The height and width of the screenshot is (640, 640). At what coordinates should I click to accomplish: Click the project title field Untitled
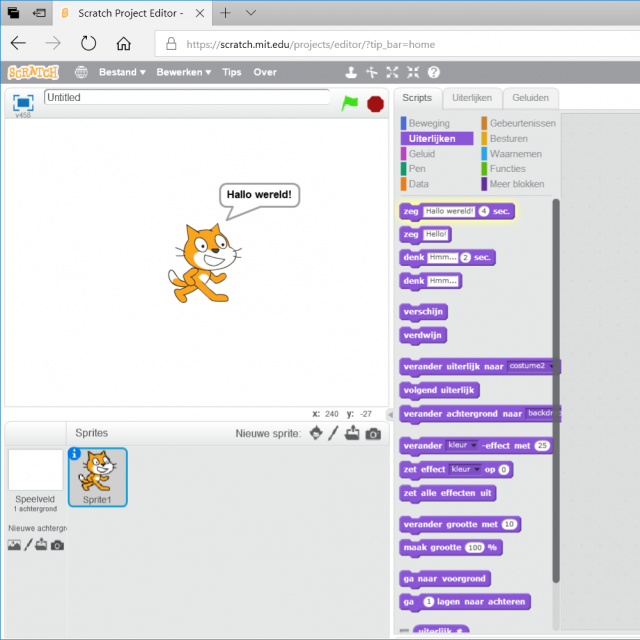tap(187, 97)
